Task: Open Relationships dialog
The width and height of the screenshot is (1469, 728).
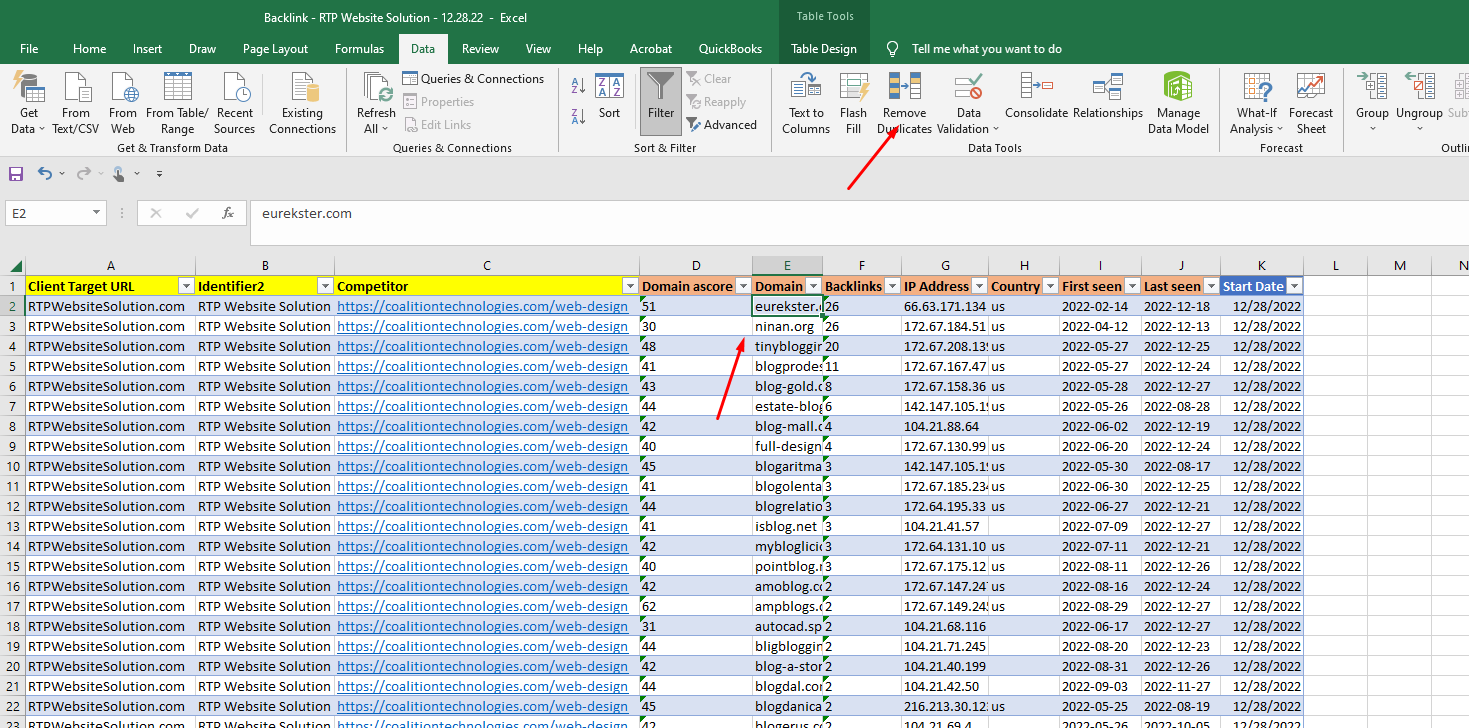Action: tap(1107, 97)
